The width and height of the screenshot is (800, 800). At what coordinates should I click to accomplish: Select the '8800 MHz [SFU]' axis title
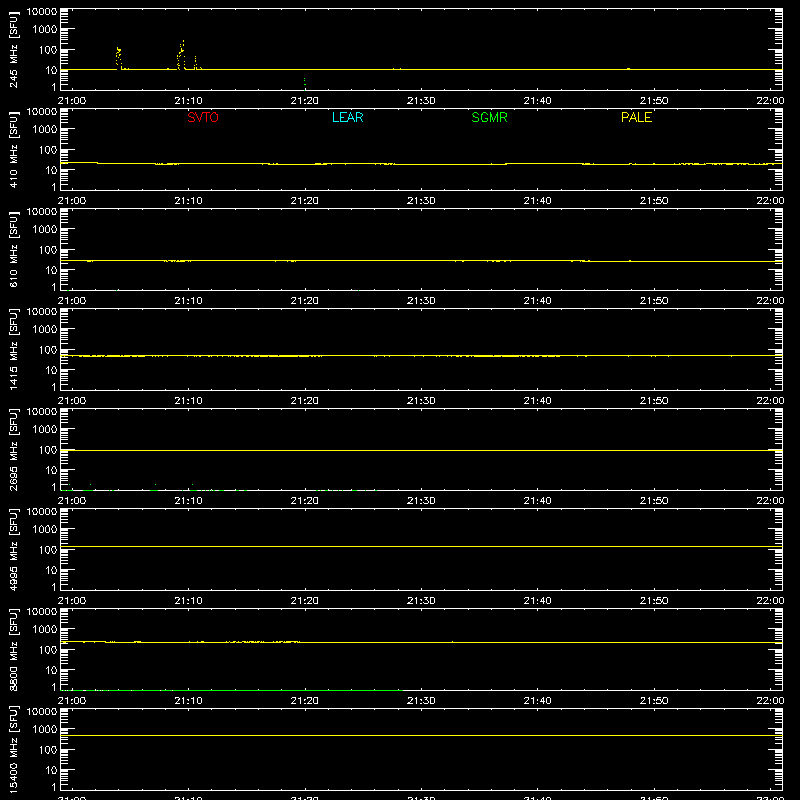click(13, 649)
